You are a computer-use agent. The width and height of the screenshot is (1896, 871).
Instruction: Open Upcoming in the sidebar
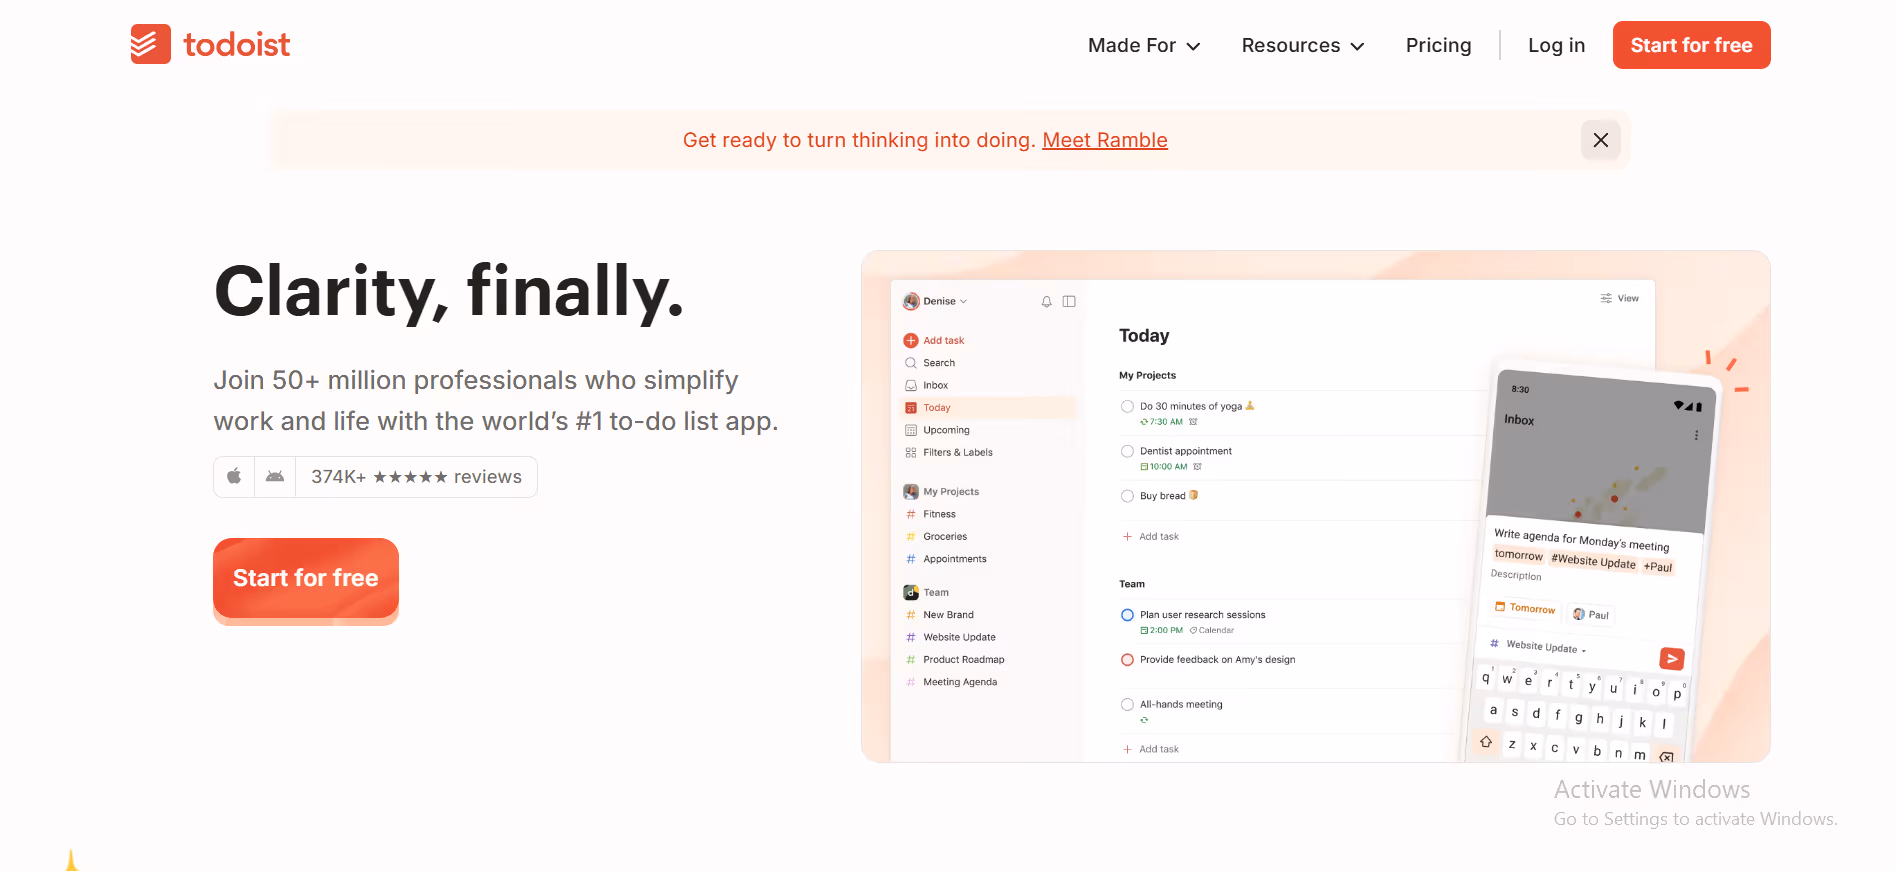[x=946, y=430]
